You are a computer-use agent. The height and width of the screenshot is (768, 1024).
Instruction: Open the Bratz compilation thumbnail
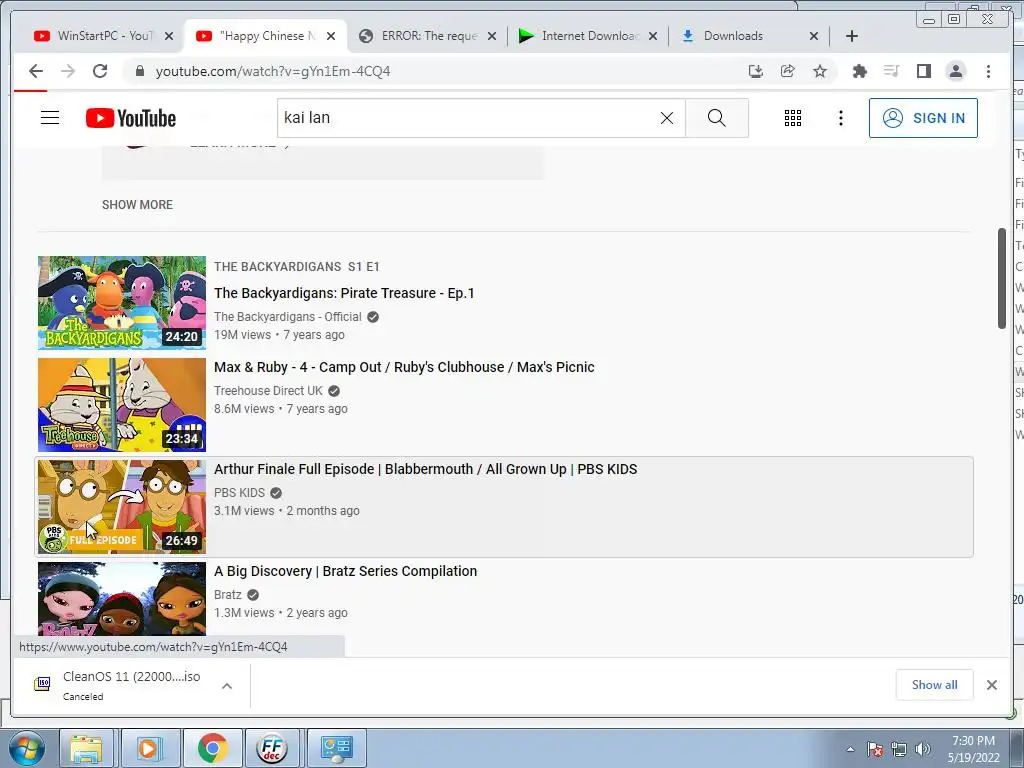pyautogui.click(x=121, y=599)
